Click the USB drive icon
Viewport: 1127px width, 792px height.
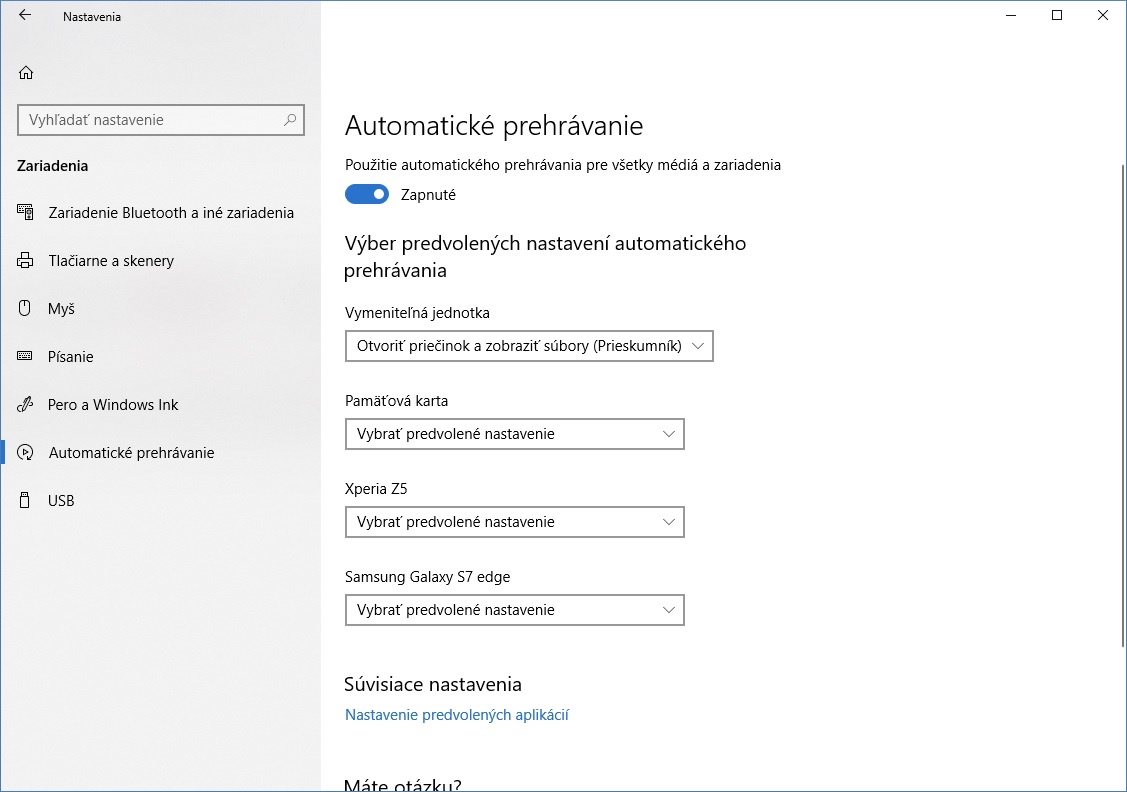click(x=25, y=500)
